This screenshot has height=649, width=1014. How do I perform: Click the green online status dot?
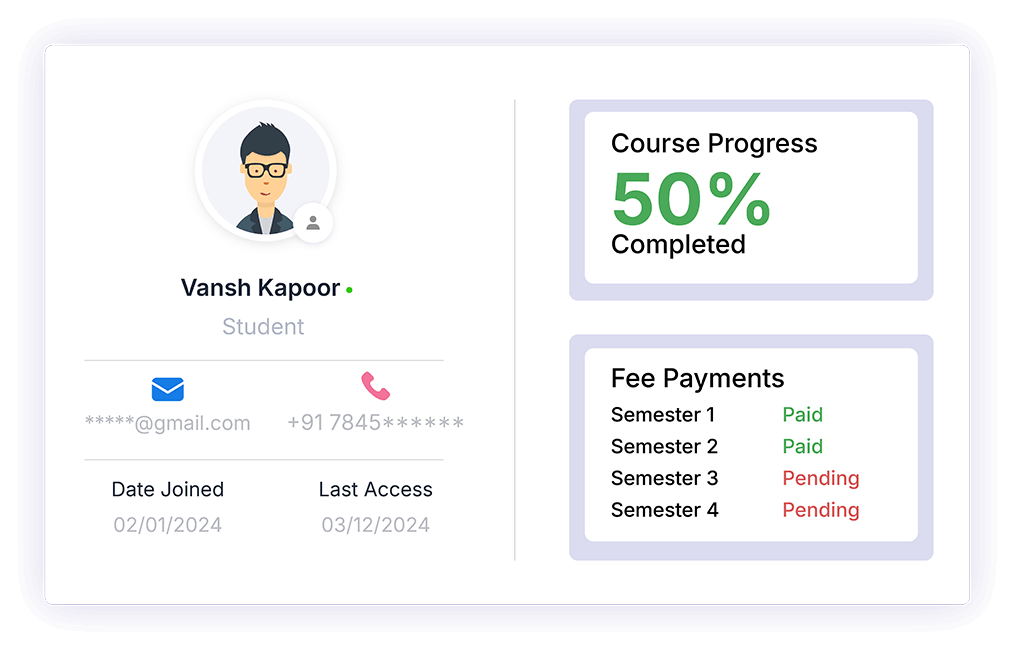(x=349, y=290)
